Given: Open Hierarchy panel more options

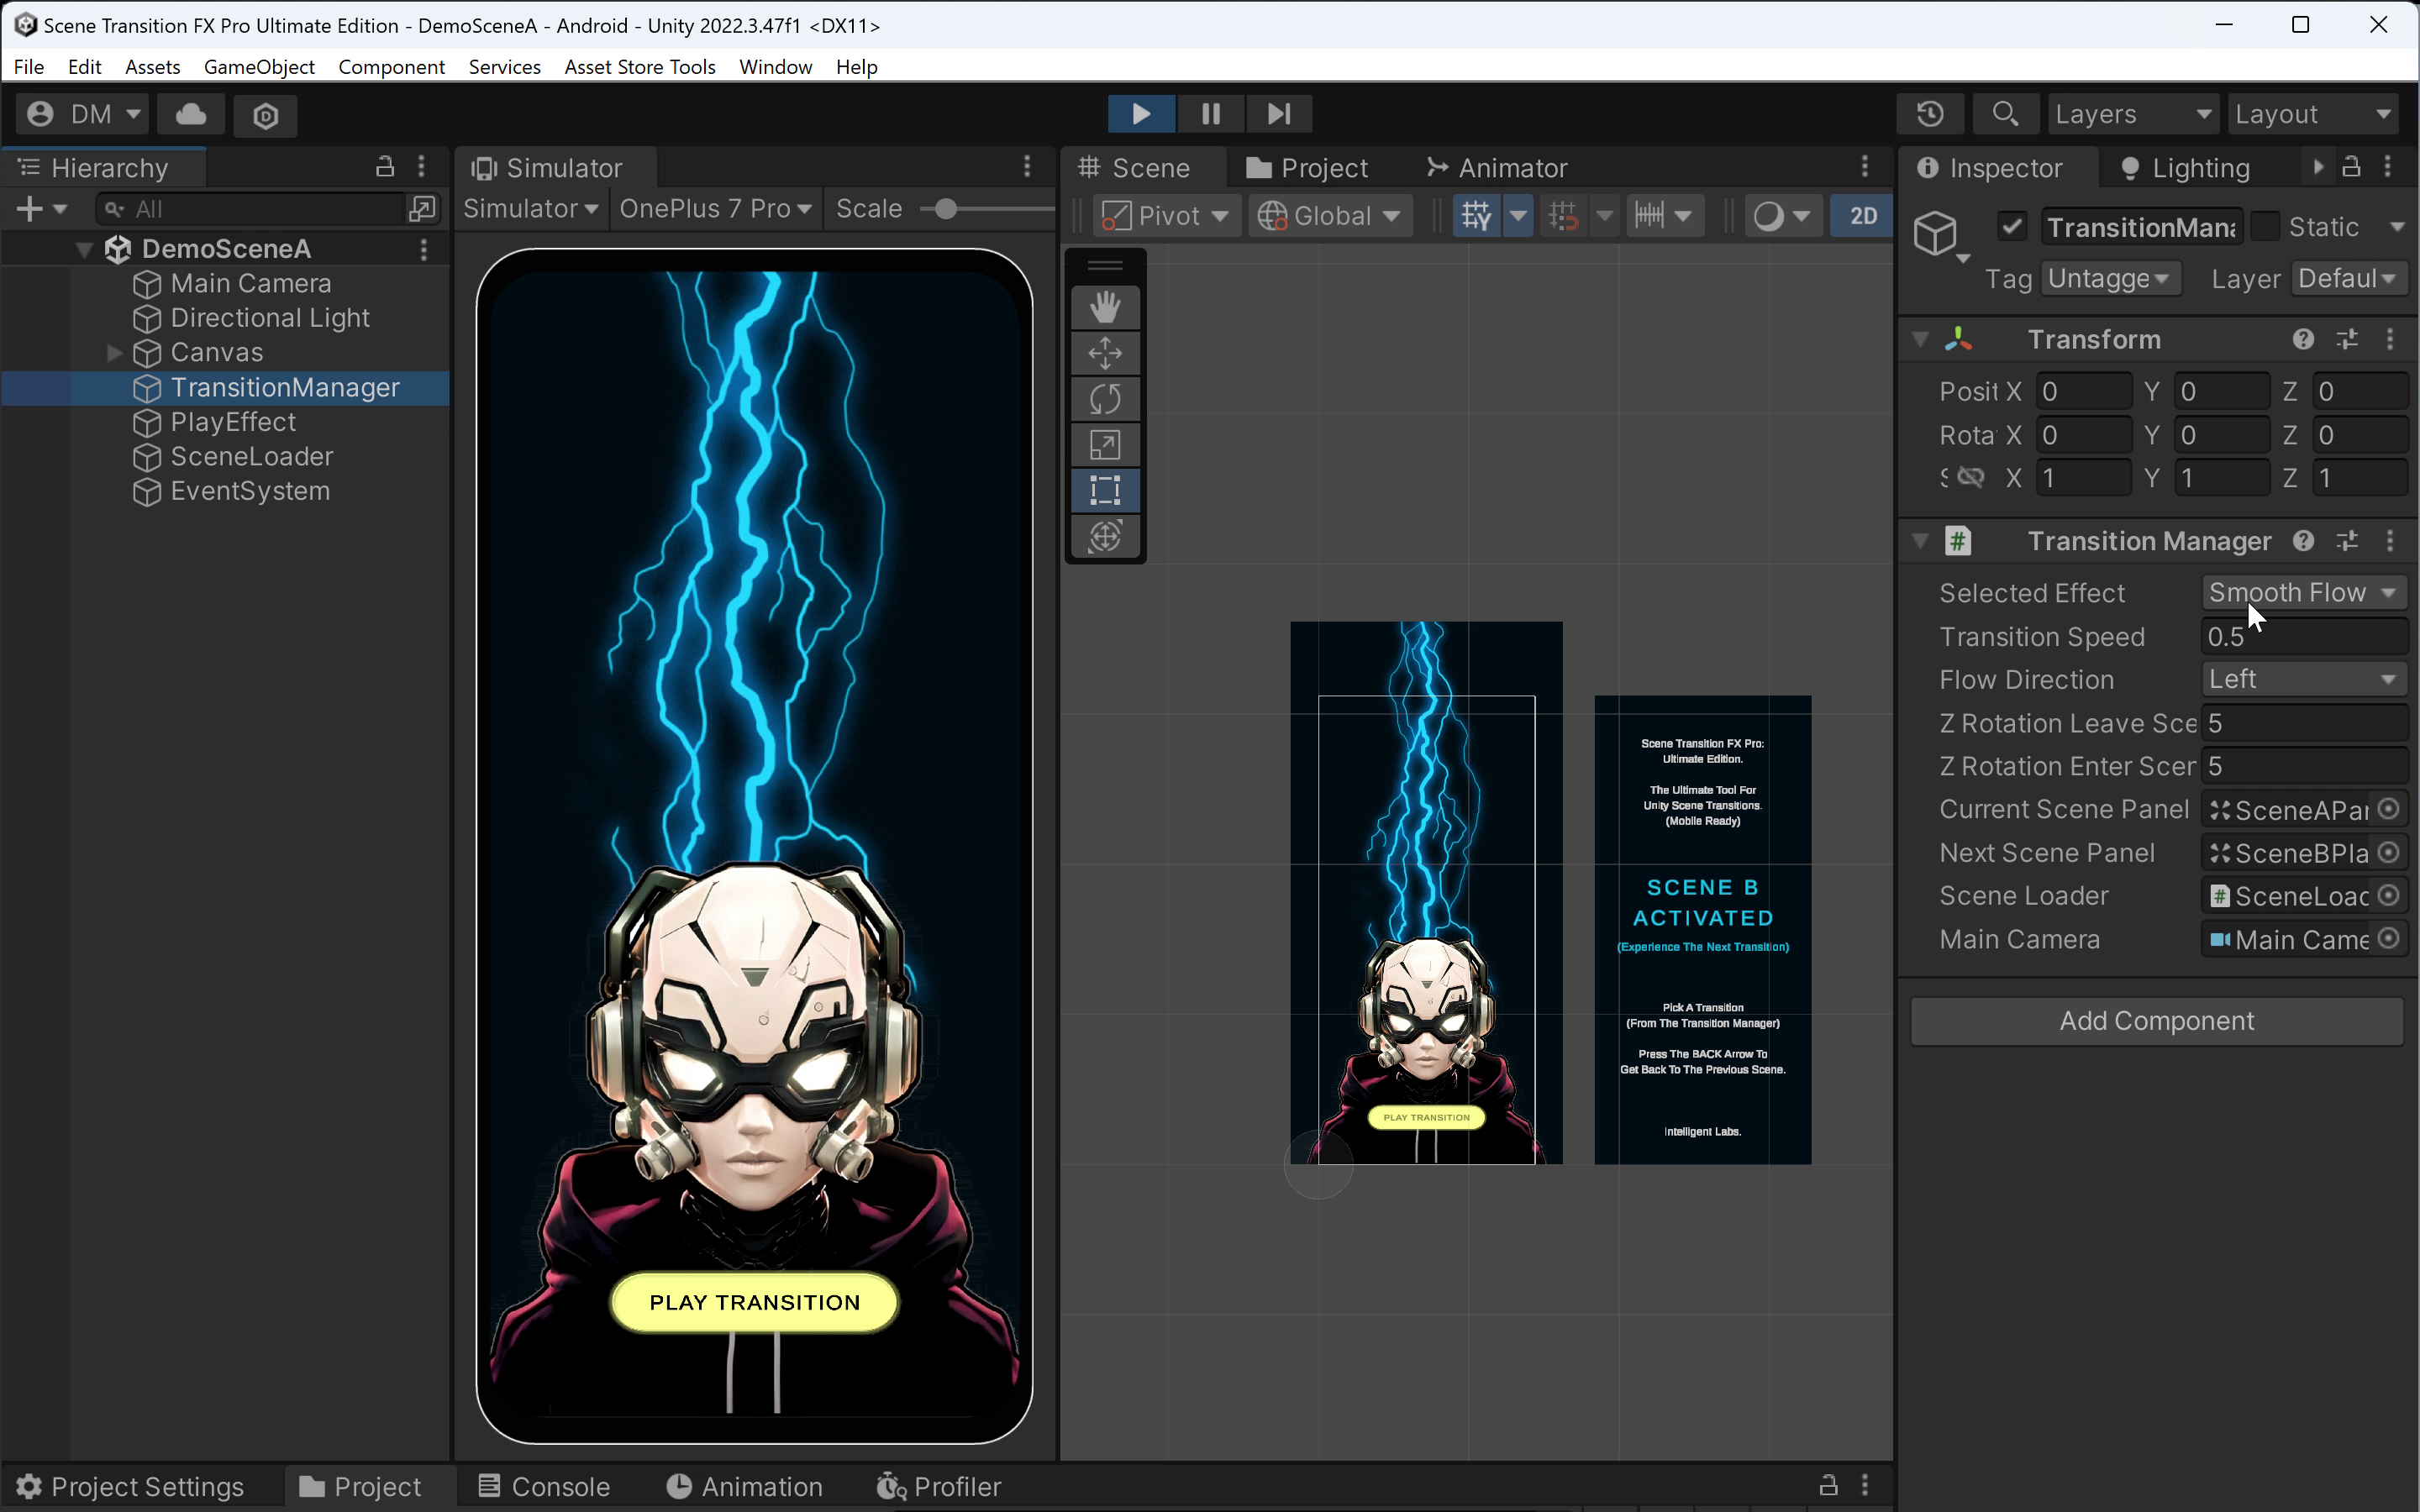Looking at the screenshot, I should pyautogui.click(x=421, y=167).
